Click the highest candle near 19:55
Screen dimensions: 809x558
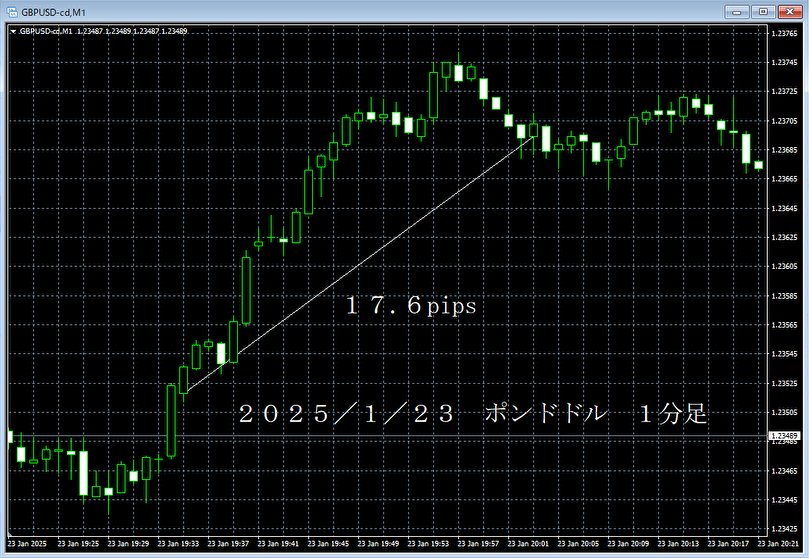(458, 71)
